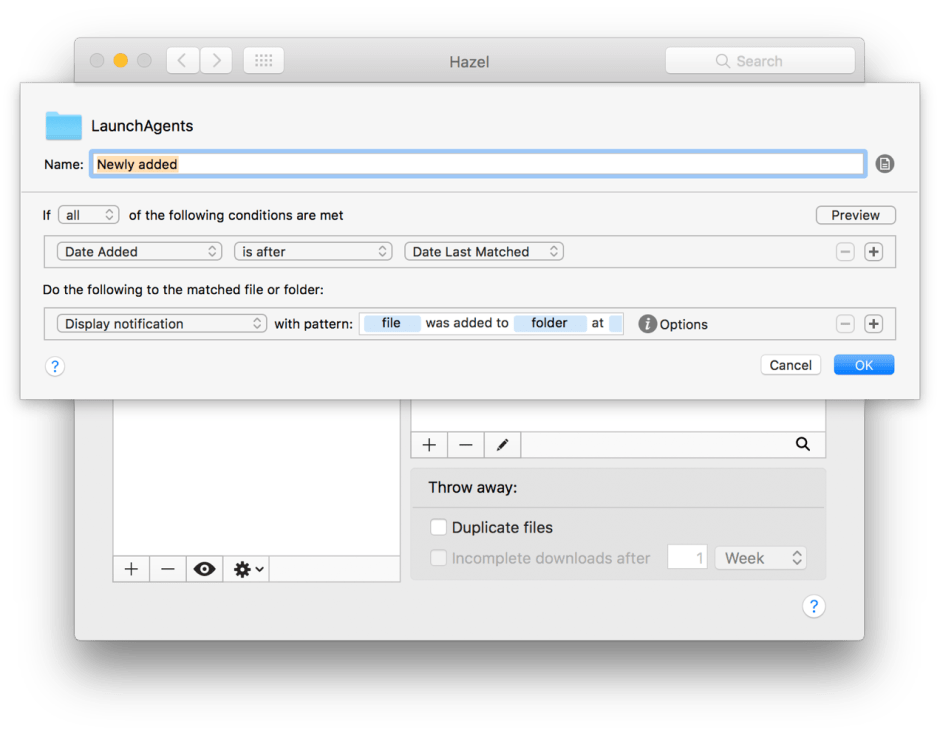Click the Preview button
The width and height of the screenshot is (940, 735).
pyautogui.click(x=855, y=215)
